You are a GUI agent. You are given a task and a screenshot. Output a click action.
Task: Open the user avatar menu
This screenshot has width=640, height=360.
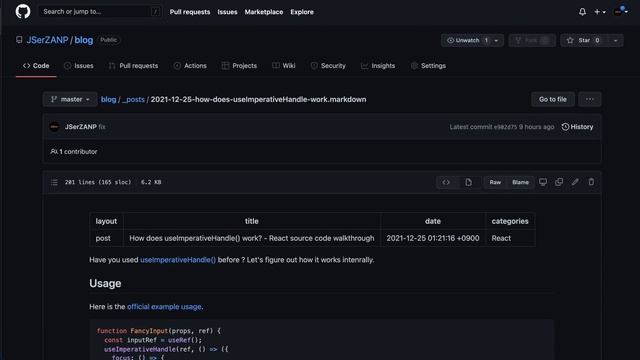click(x=621, y=12)
